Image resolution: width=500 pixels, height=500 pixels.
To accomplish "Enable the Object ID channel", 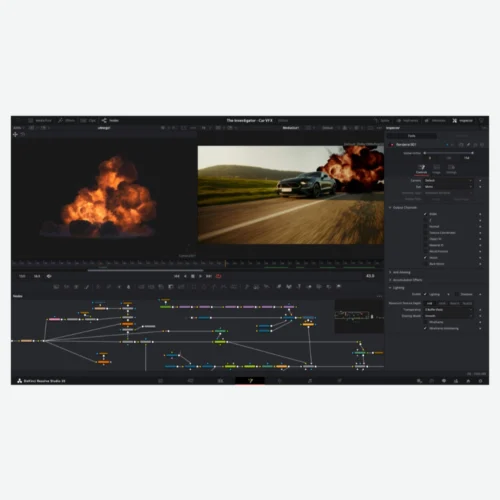I will click(425, 239).
